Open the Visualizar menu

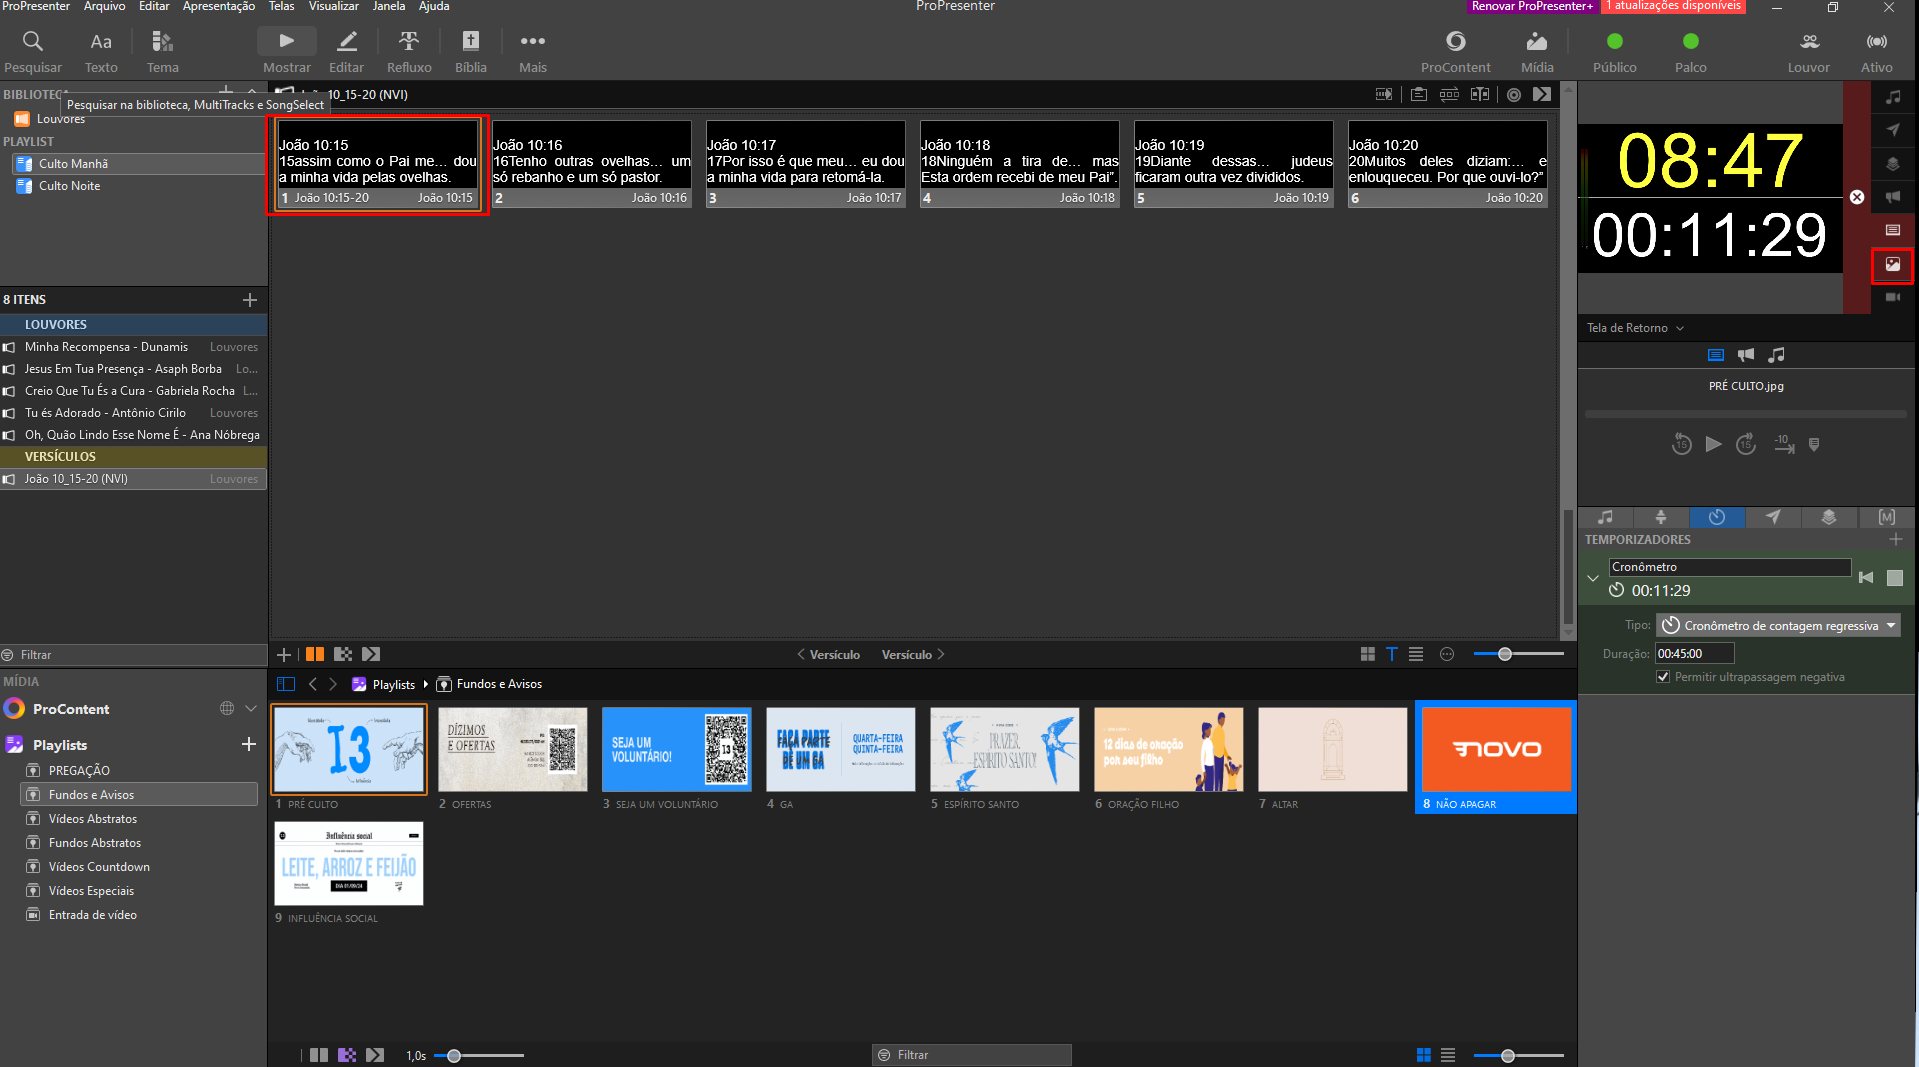333,6
